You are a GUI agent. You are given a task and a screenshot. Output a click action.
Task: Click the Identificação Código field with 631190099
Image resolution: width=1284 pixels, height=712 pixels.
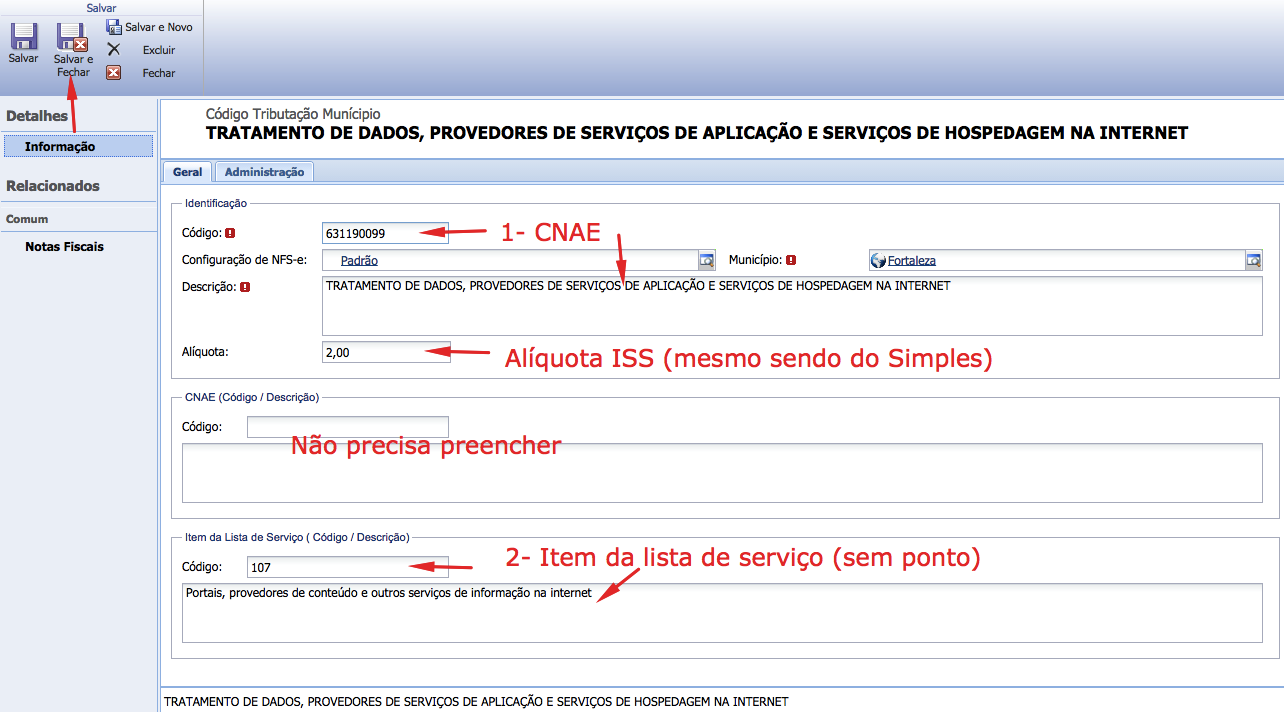coord(385,233)
